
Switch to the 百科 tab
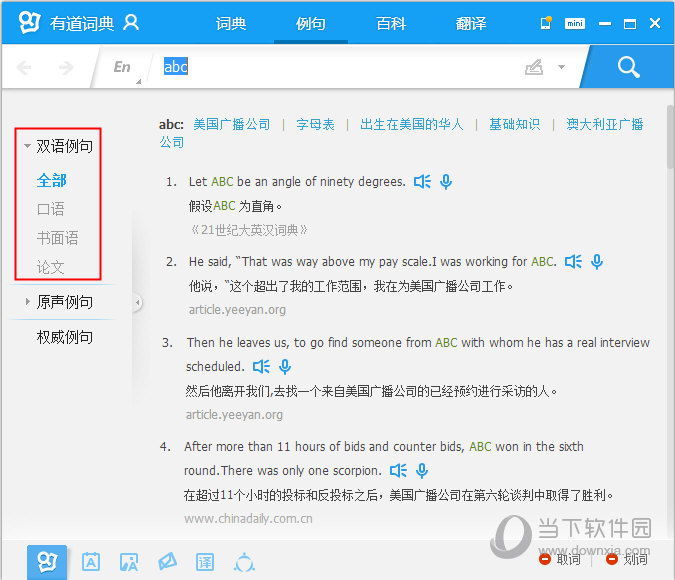point(391,23)
